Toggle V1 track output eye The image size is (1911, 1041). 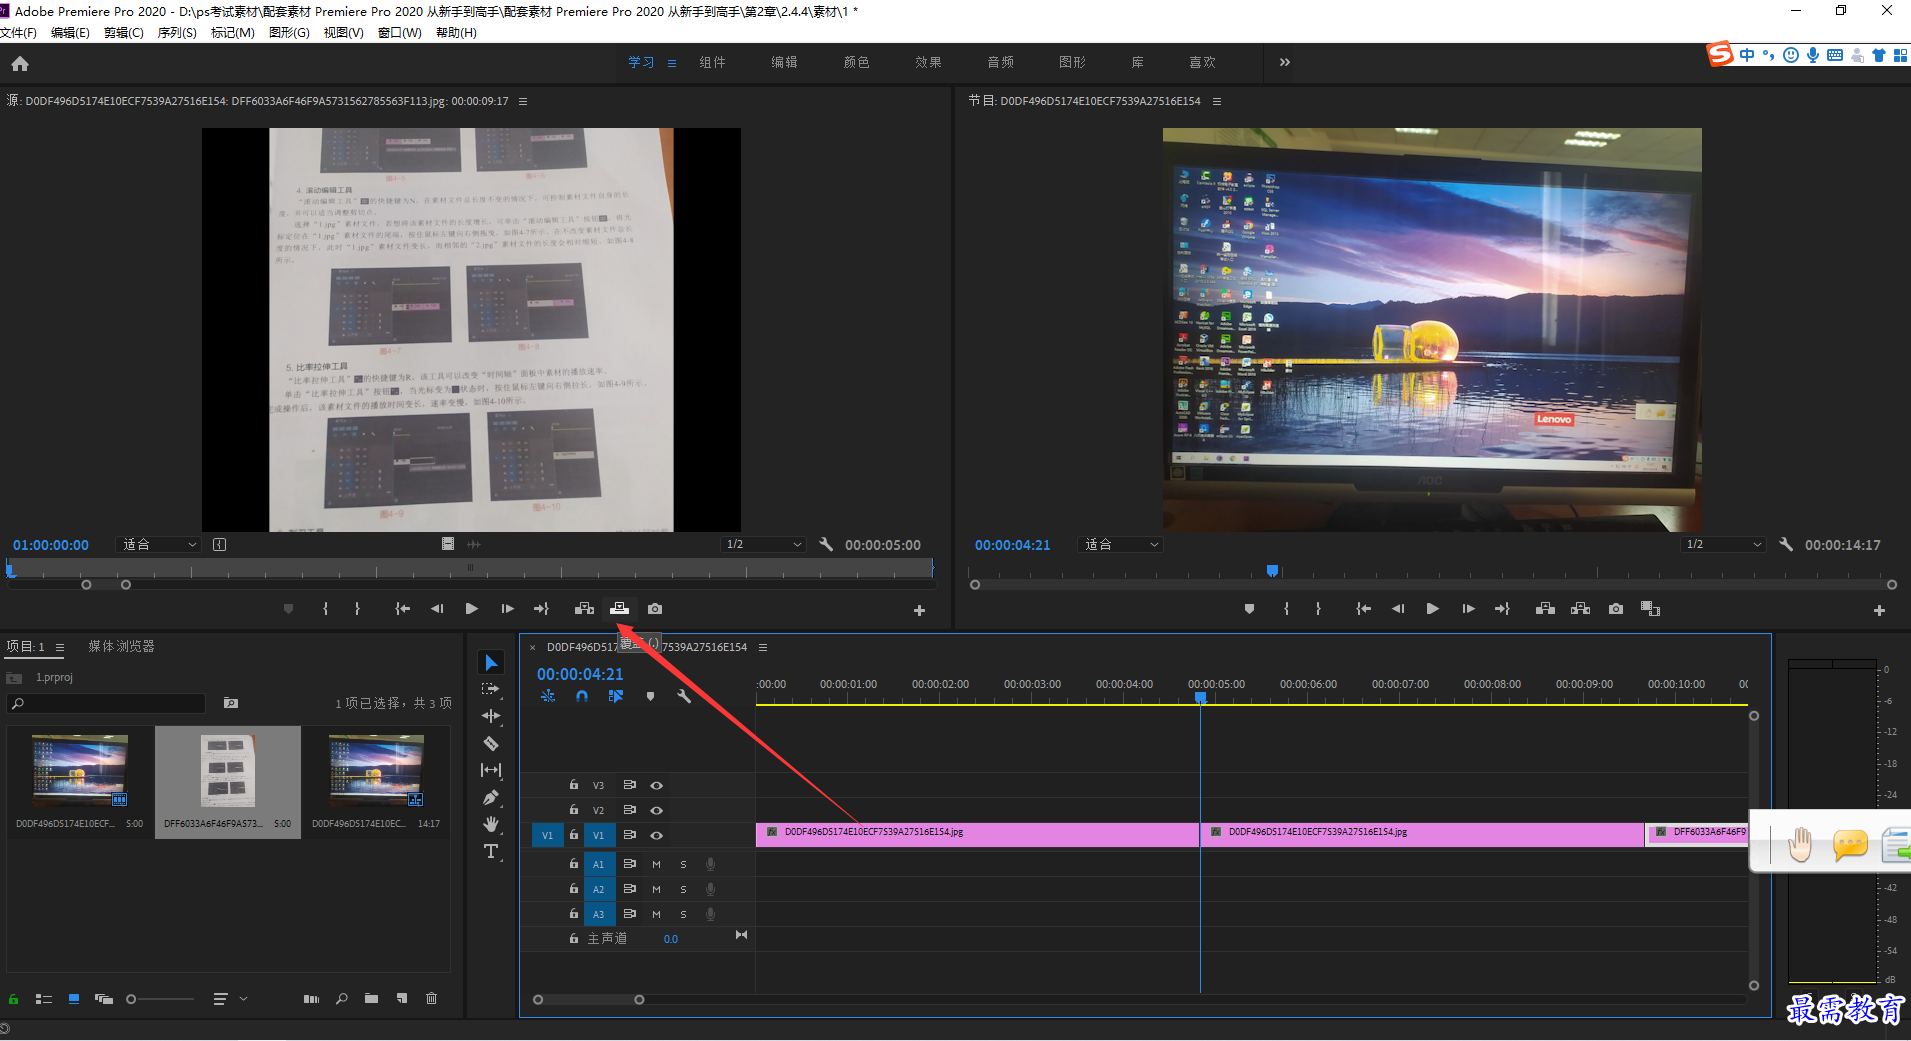(x=657, y=835)
